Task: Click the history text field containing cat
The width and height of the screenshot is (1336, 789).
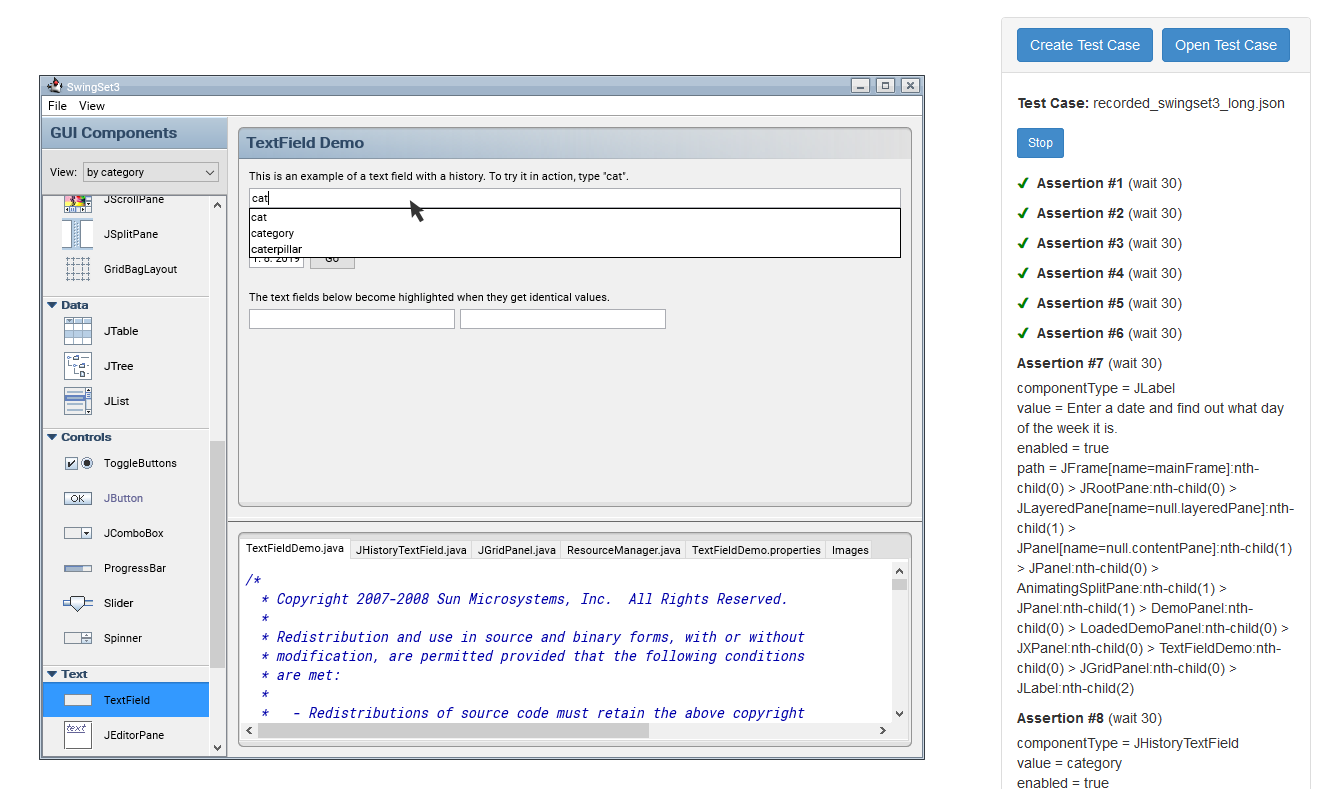Action: pyautogui.click(x=575, y=198)
